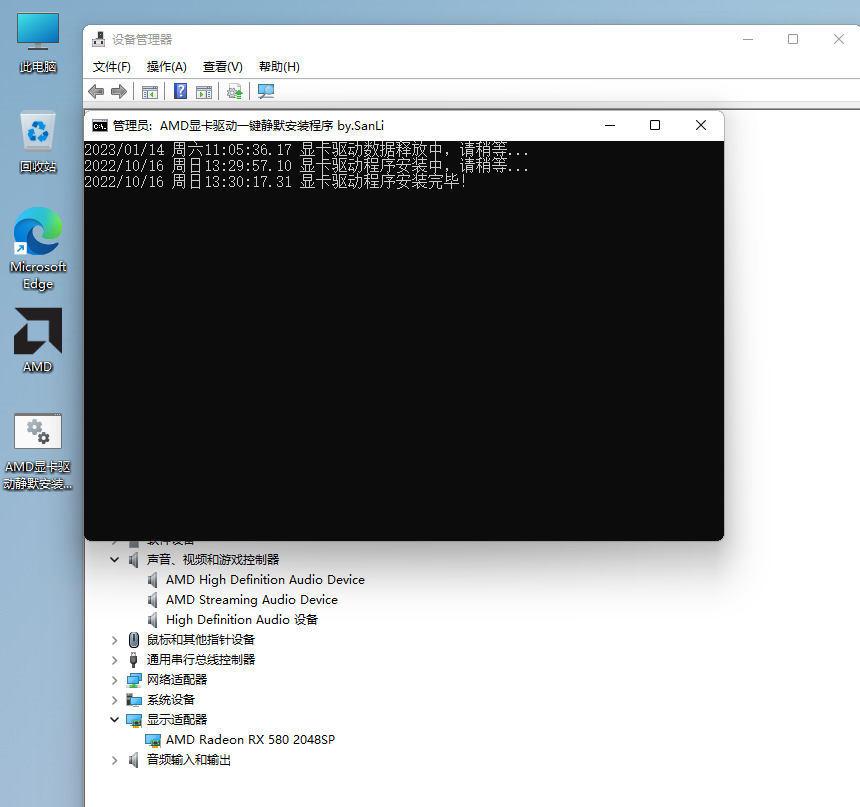Open the AMD Radeon Software desktop icon

[37, 330]
